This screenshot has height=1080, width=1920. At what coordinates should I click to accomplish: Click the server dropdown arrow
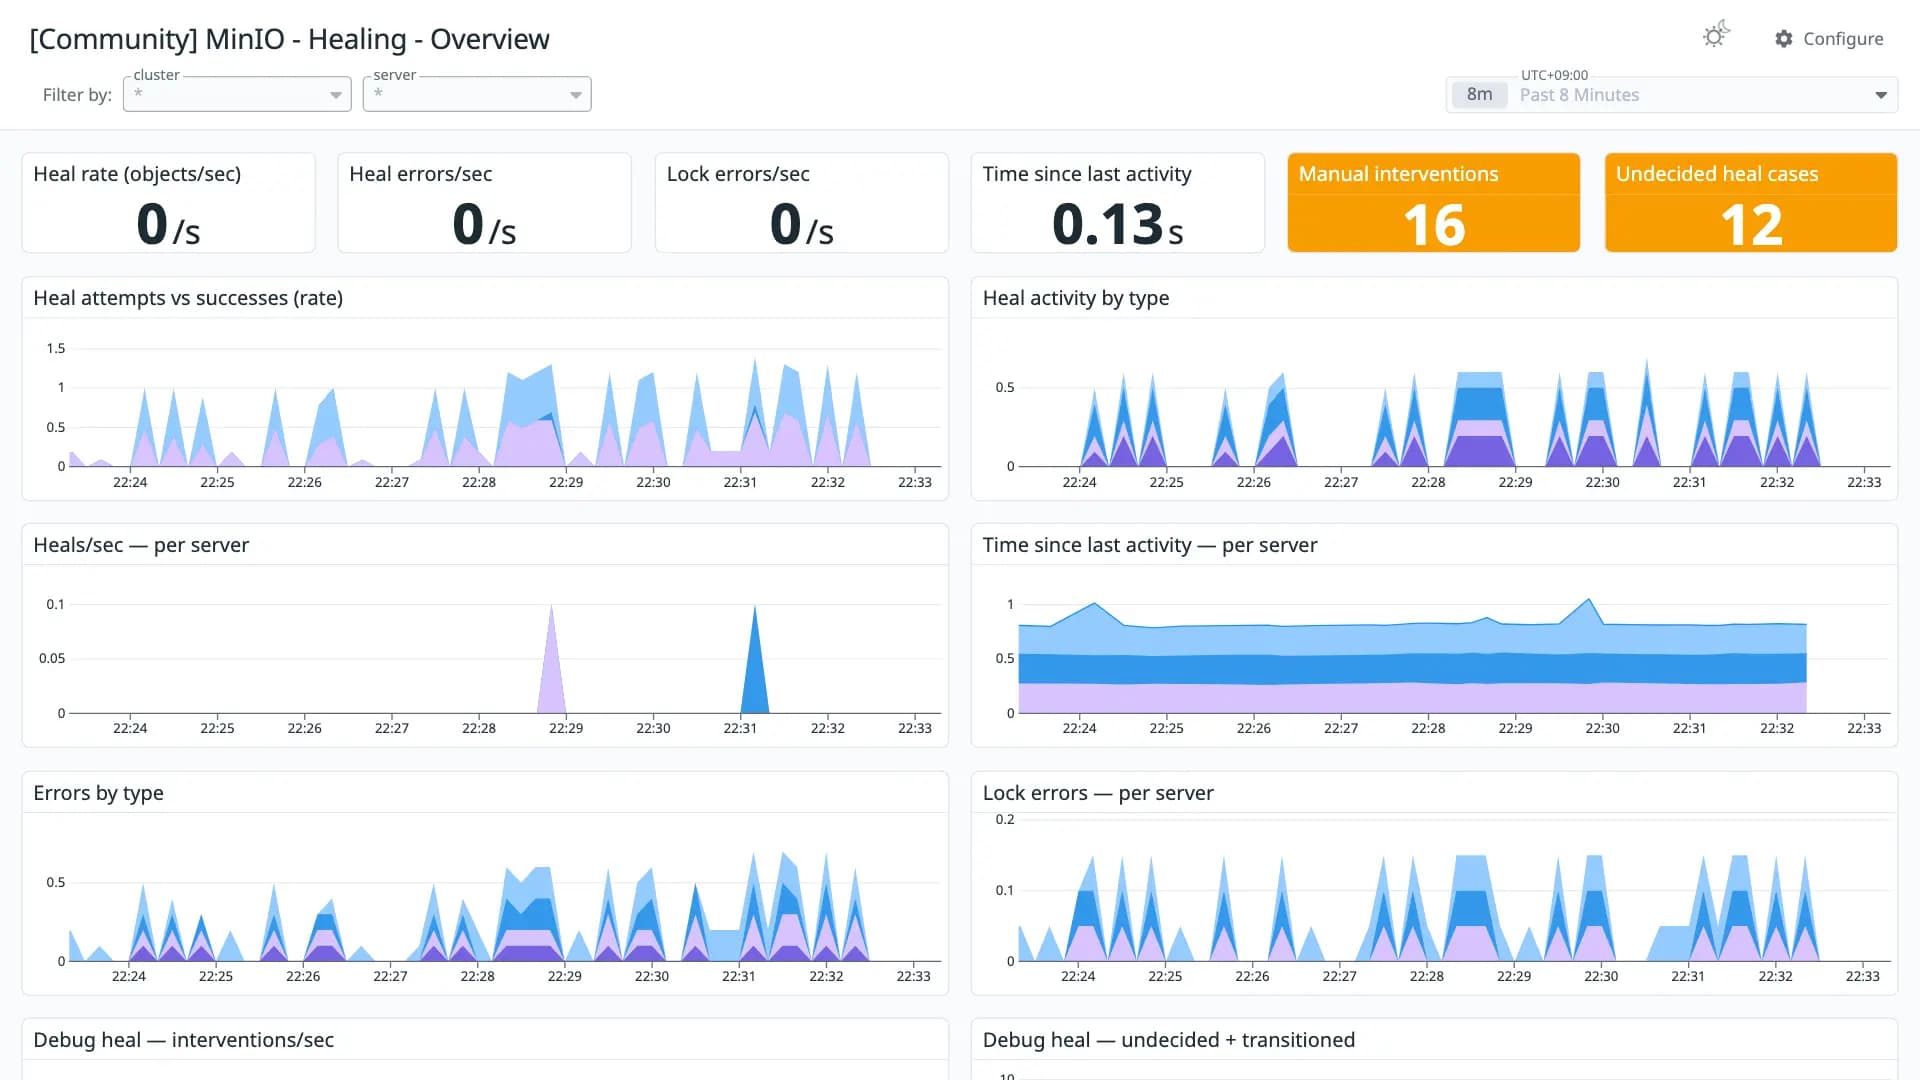[x=576, y=95]
